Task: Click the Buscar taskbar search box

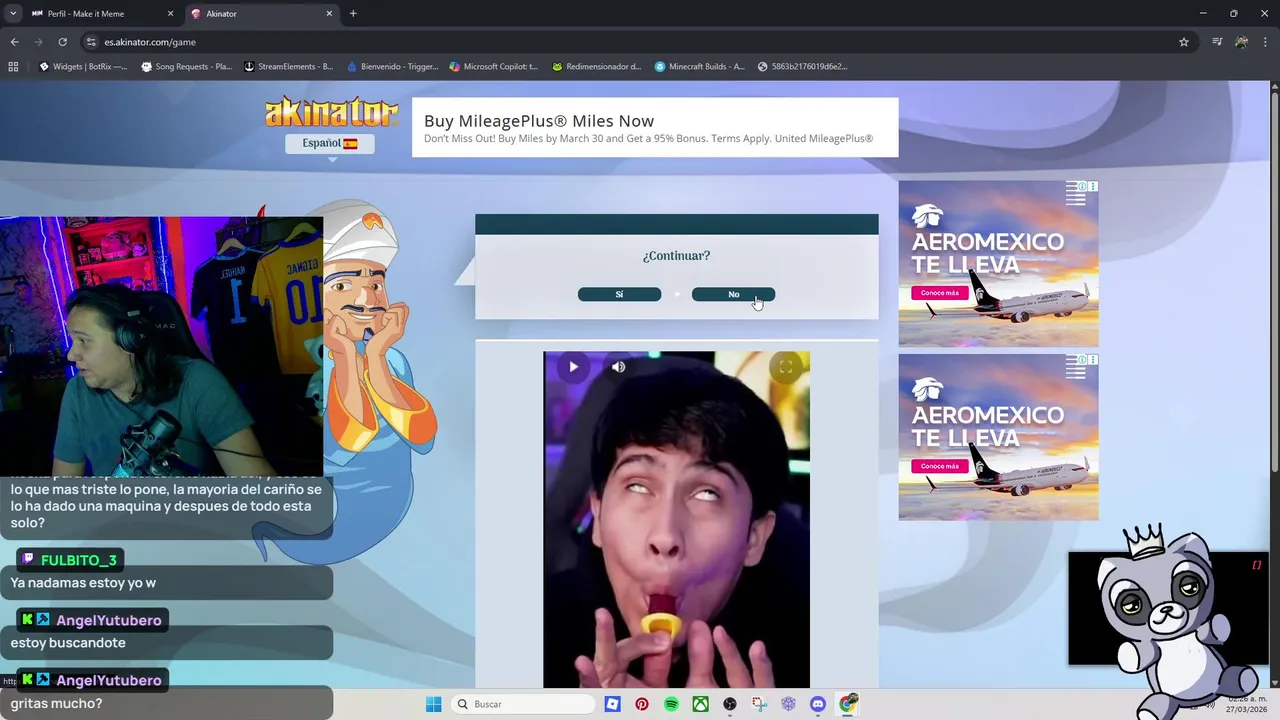Action: [523, 704]
